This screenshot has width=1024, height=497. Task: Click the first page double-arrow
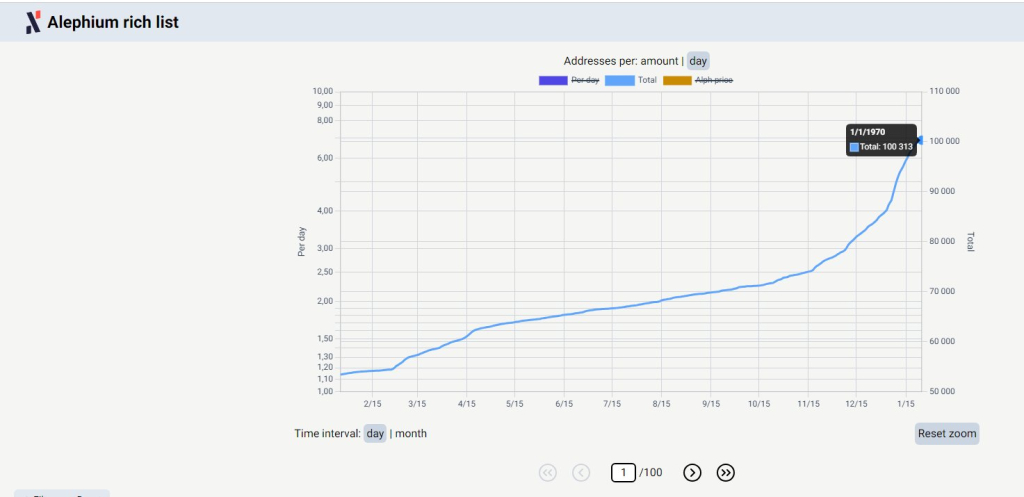tap(547, 472)
